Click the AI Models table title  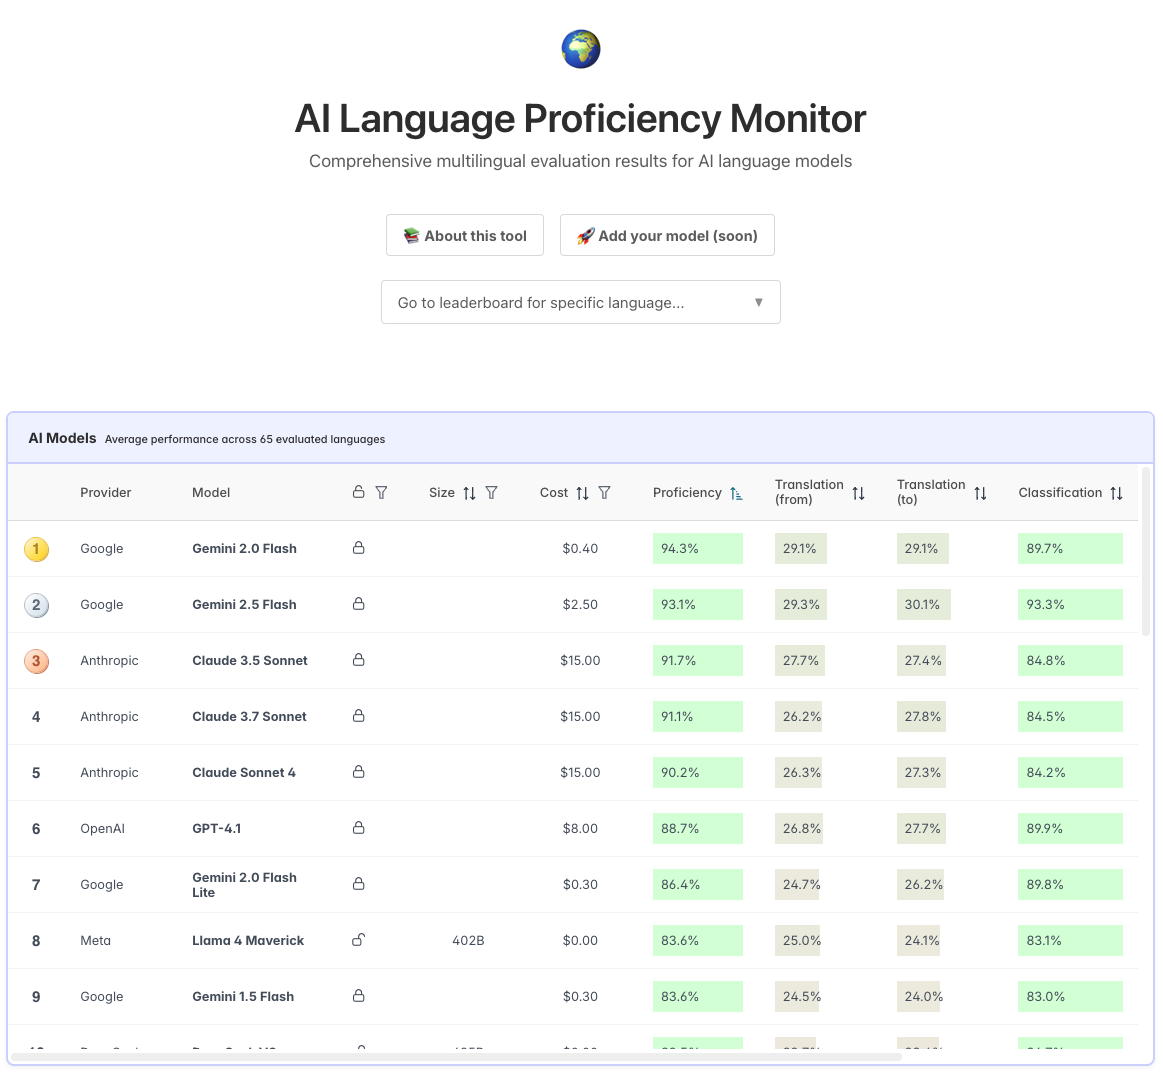[x=62, y=438]
